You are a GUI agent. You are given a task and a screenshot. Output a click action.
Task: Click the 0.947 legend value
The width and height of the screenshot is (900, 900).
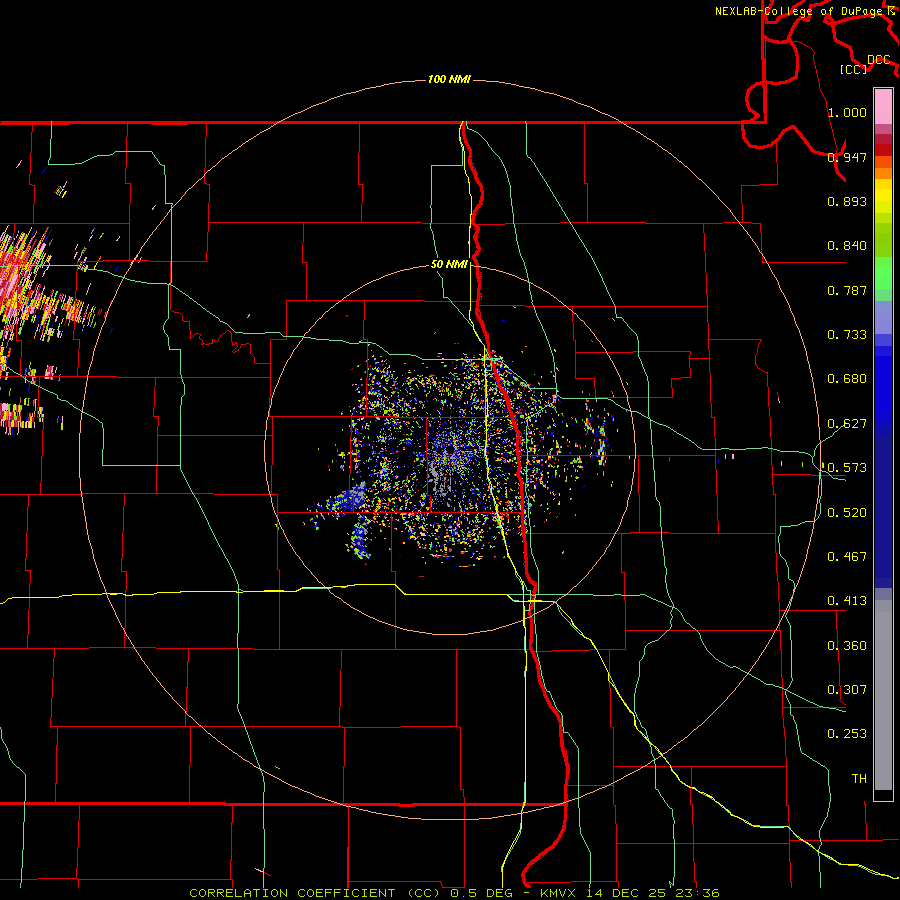847,157
